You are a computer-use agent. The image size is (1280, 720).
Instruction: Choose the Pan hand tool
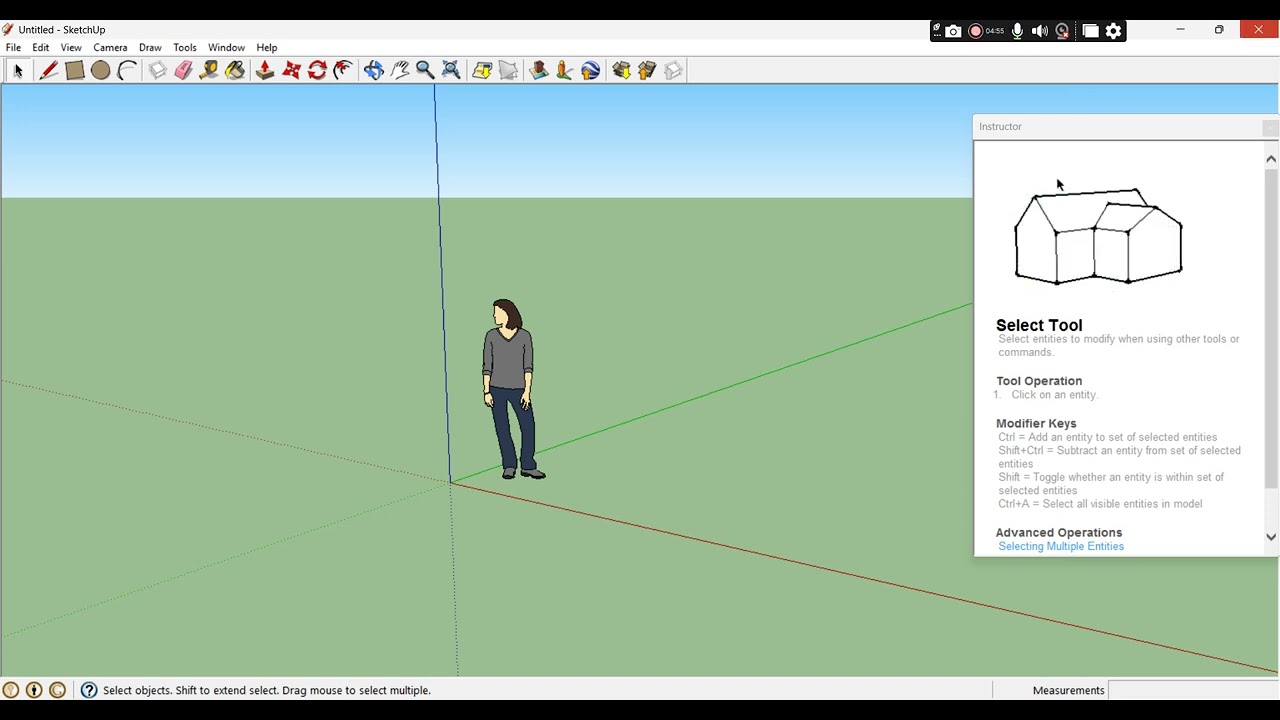[399, 70]
